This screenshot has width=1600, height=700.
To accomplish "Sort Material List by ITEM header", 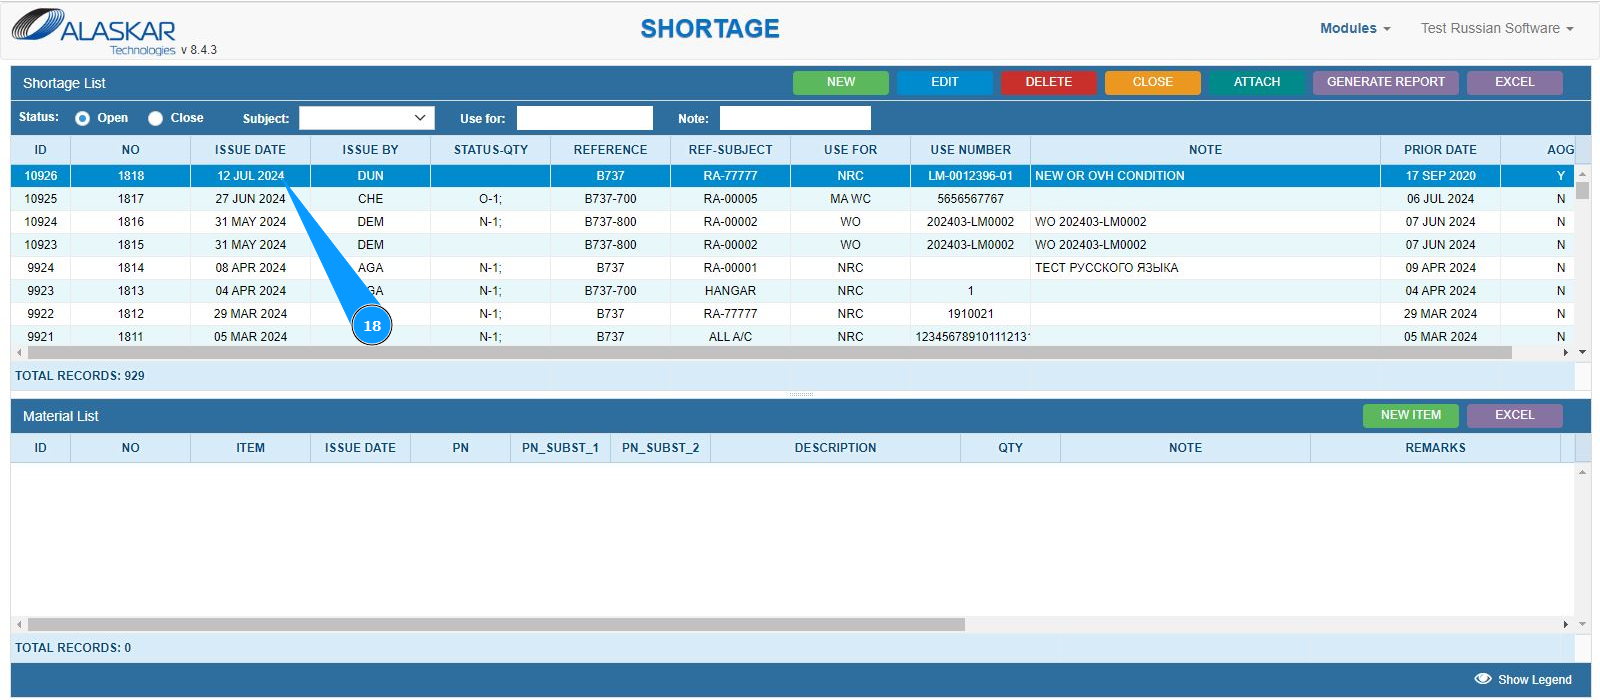I will click(x=250, y=448).
